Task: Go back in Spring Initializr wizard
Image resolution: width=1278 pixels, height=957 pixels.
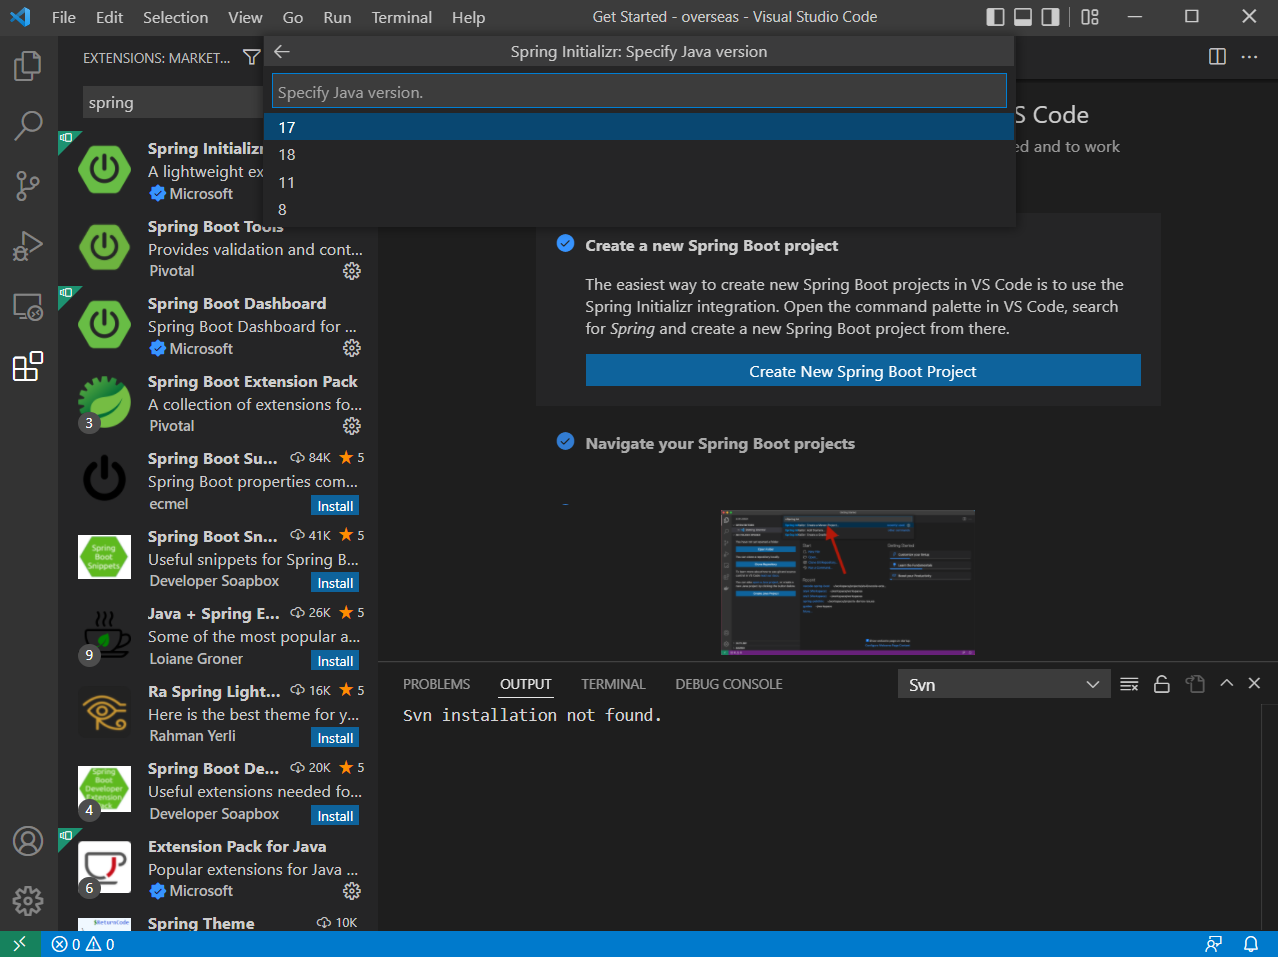Action: coord(282,52)
